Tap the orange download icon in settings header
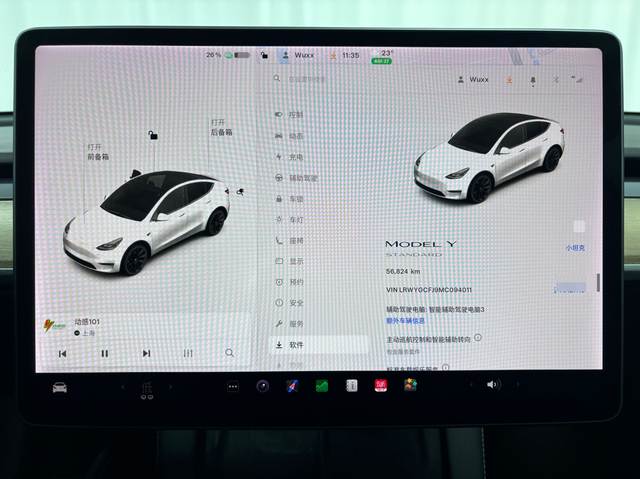The width and height of the screenshot is (640, 479). pyautogui.click(x=509, y=80)
